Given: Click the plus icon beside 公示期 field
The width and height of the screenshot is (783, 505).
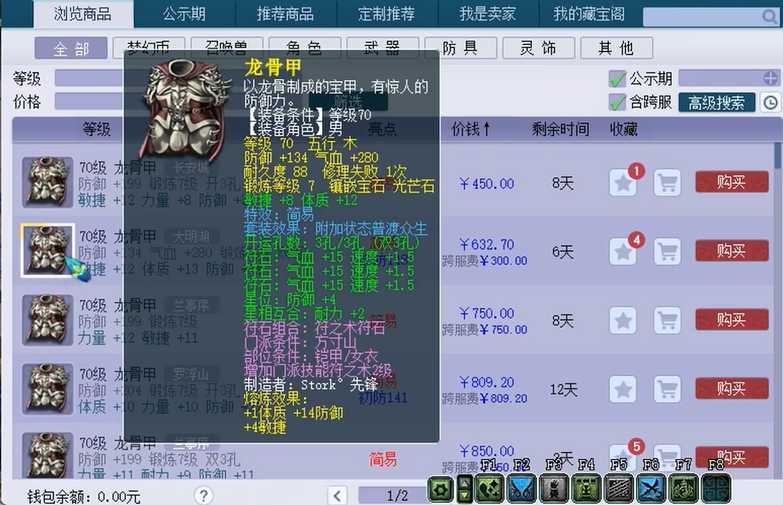Looking at the screenshot, I should pos(771,78).
